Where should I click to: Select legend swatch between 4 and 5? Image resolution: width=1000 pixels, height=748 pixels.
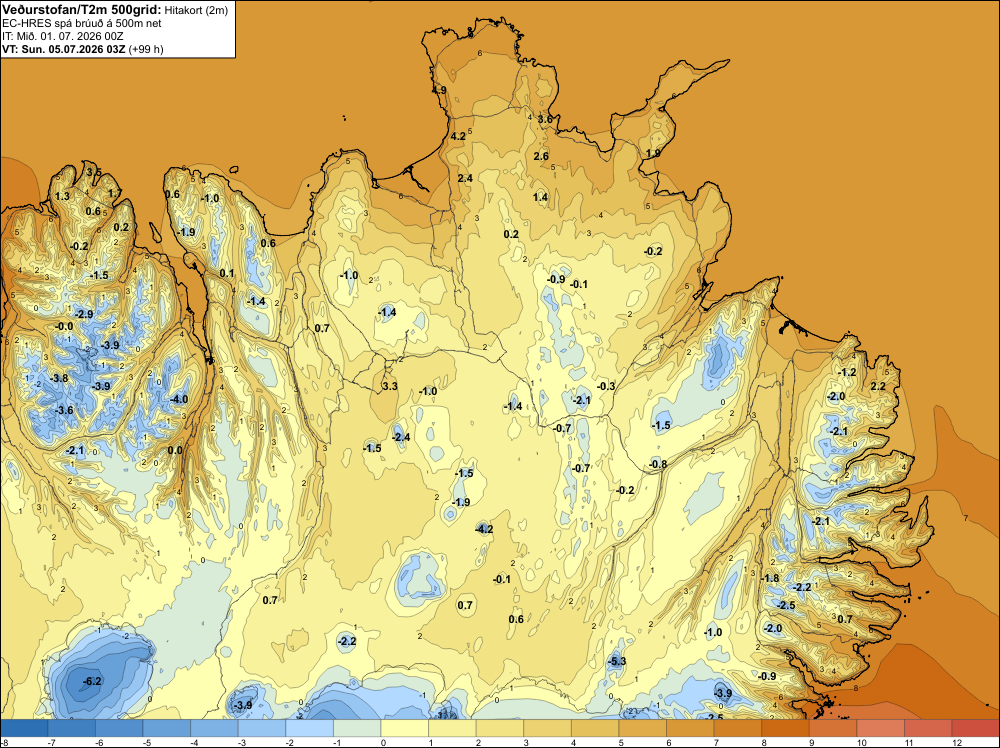(594, 728)
